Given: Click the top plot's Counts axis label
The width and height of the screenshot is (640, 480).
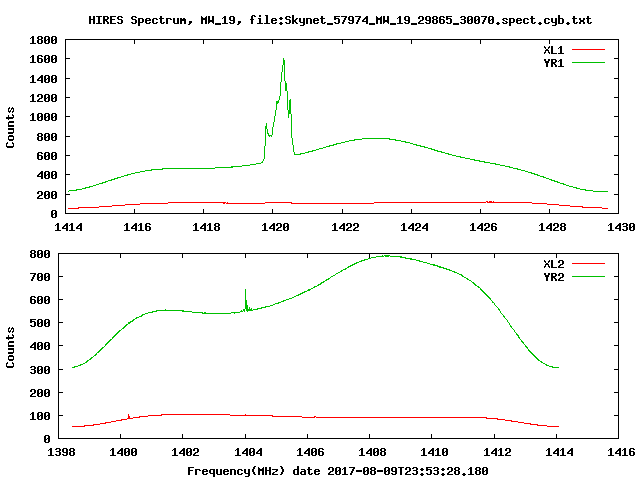Looking at the screenshot, I should tap(10, 127).
